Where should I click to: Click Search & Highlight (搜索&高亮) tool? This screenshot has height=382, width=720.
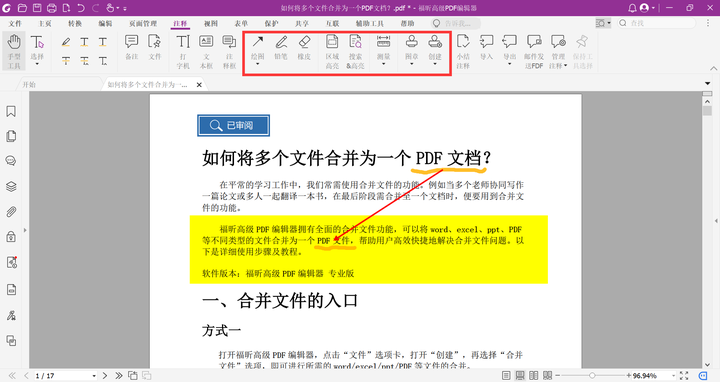coord(355,51)
